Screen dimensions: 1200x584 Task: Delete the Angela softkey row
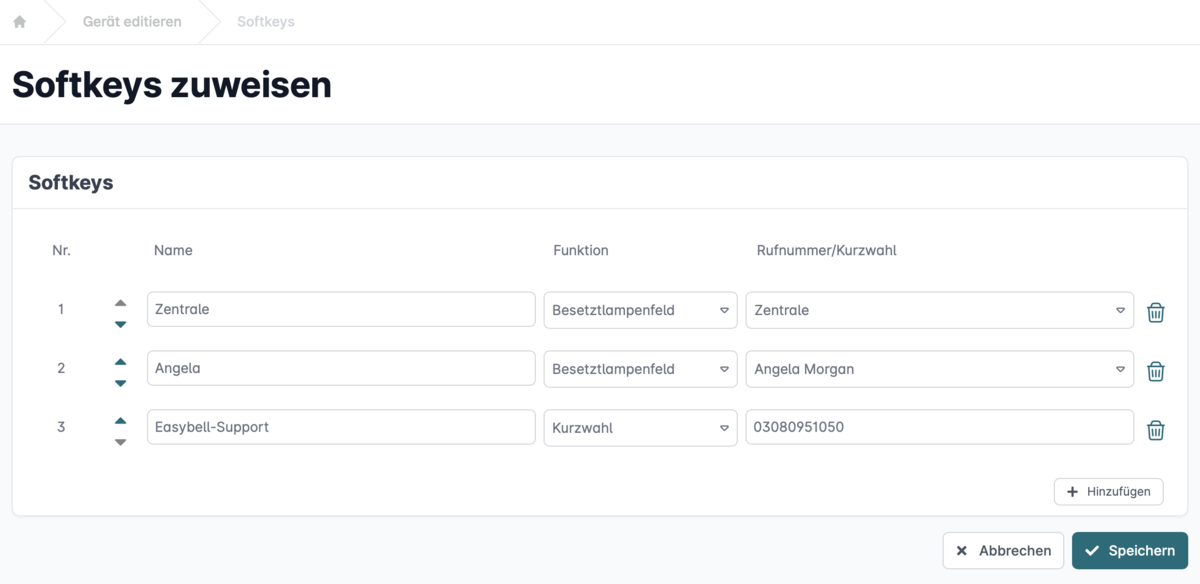[1155, 371]
